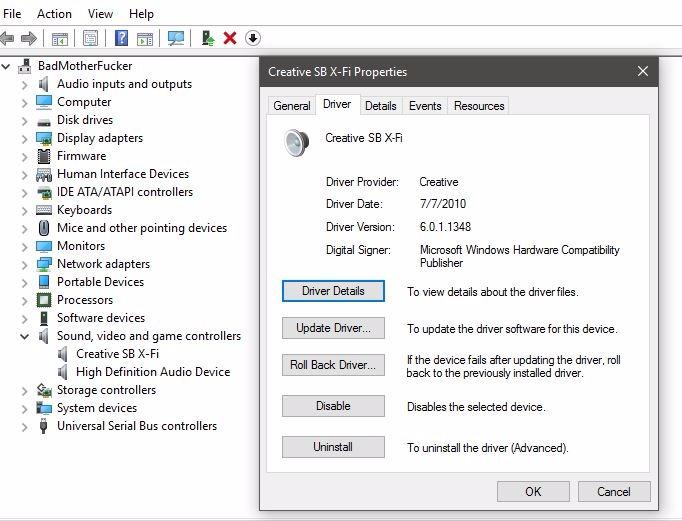The height and width of the screenshot is (521, 682).
Task: Click the blue Help question mark icon
Action: tap(121, 38)
